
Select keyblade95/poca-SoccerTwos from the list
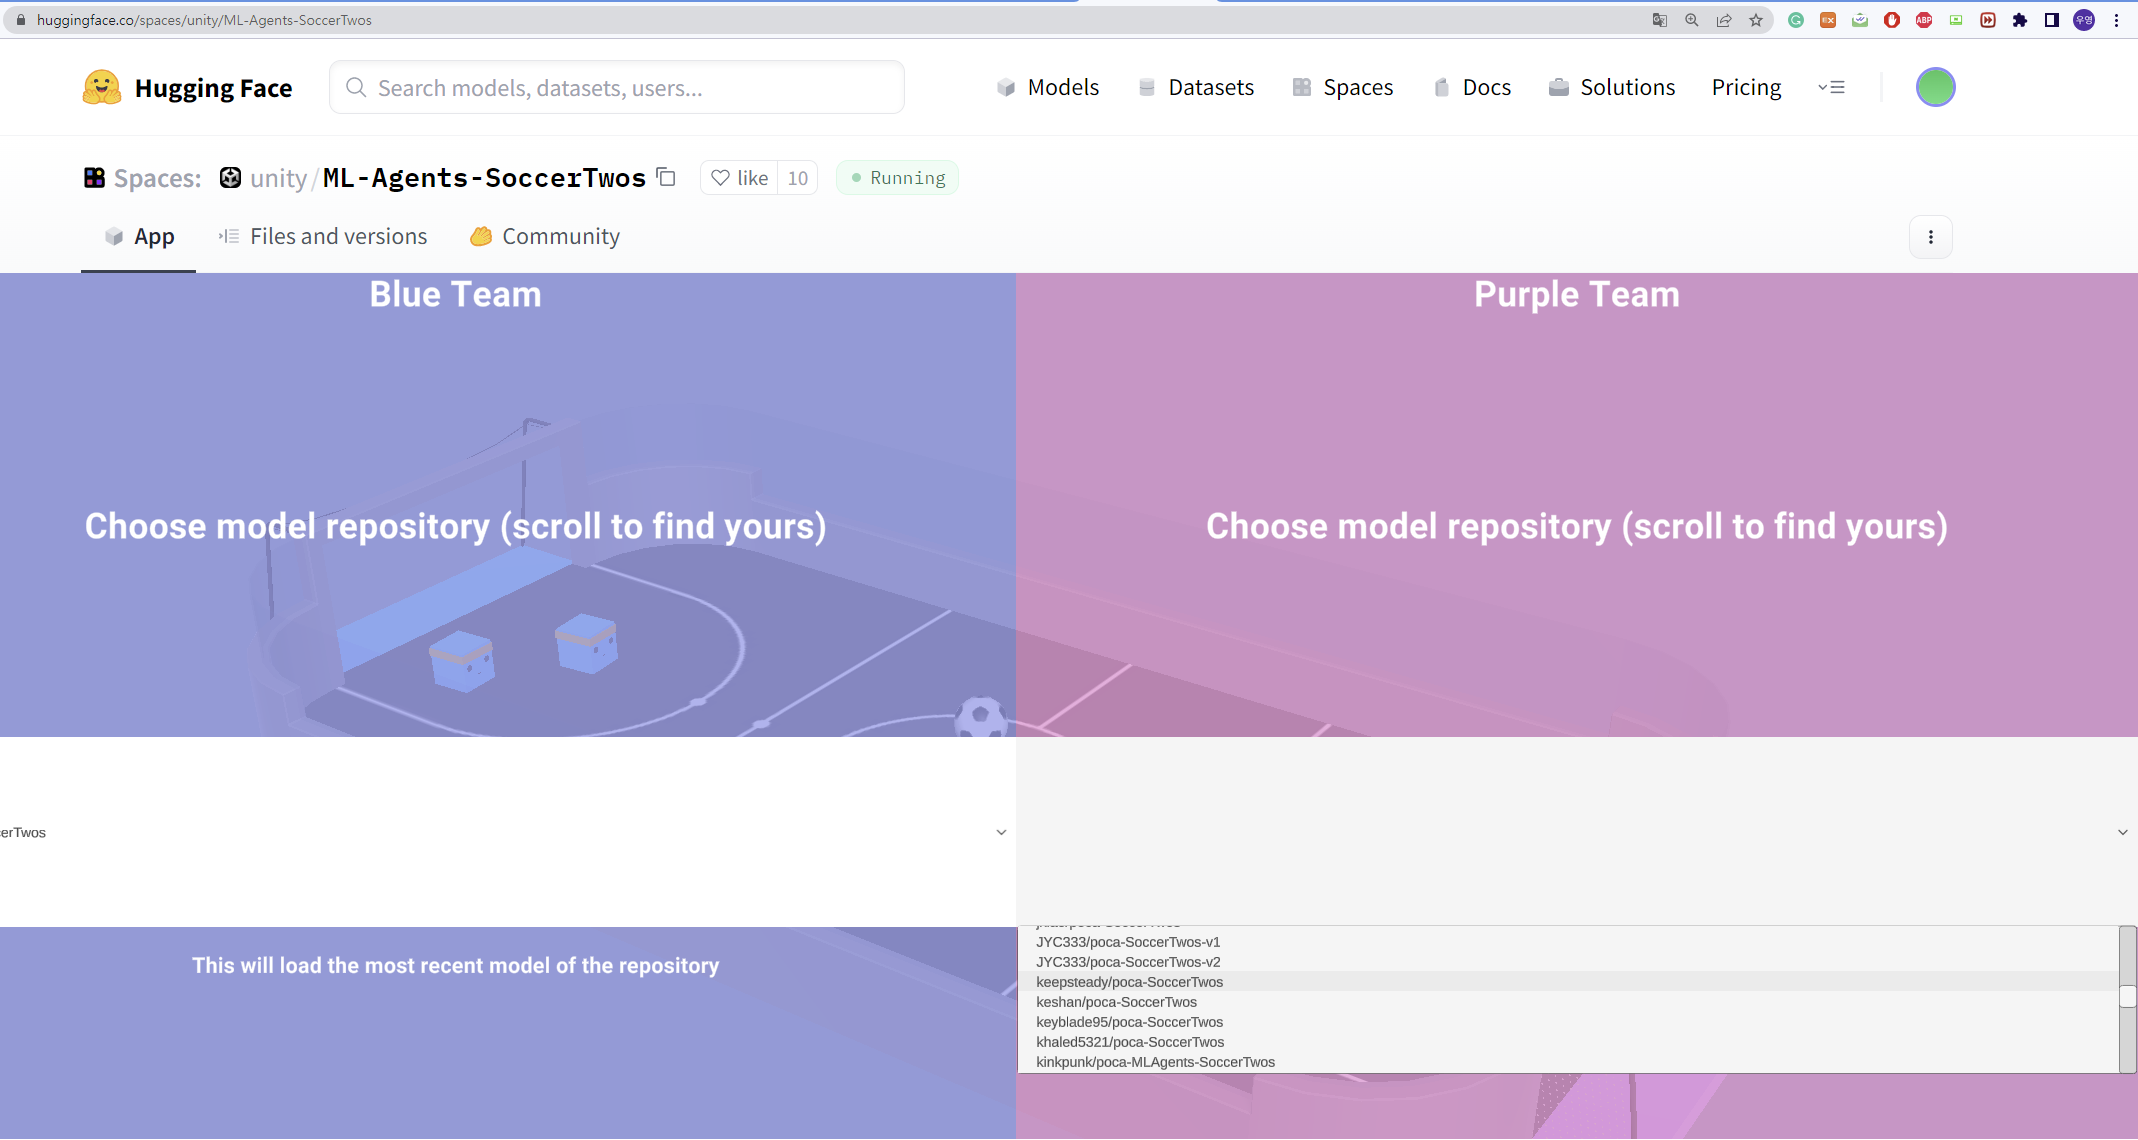[1129, 1022]
